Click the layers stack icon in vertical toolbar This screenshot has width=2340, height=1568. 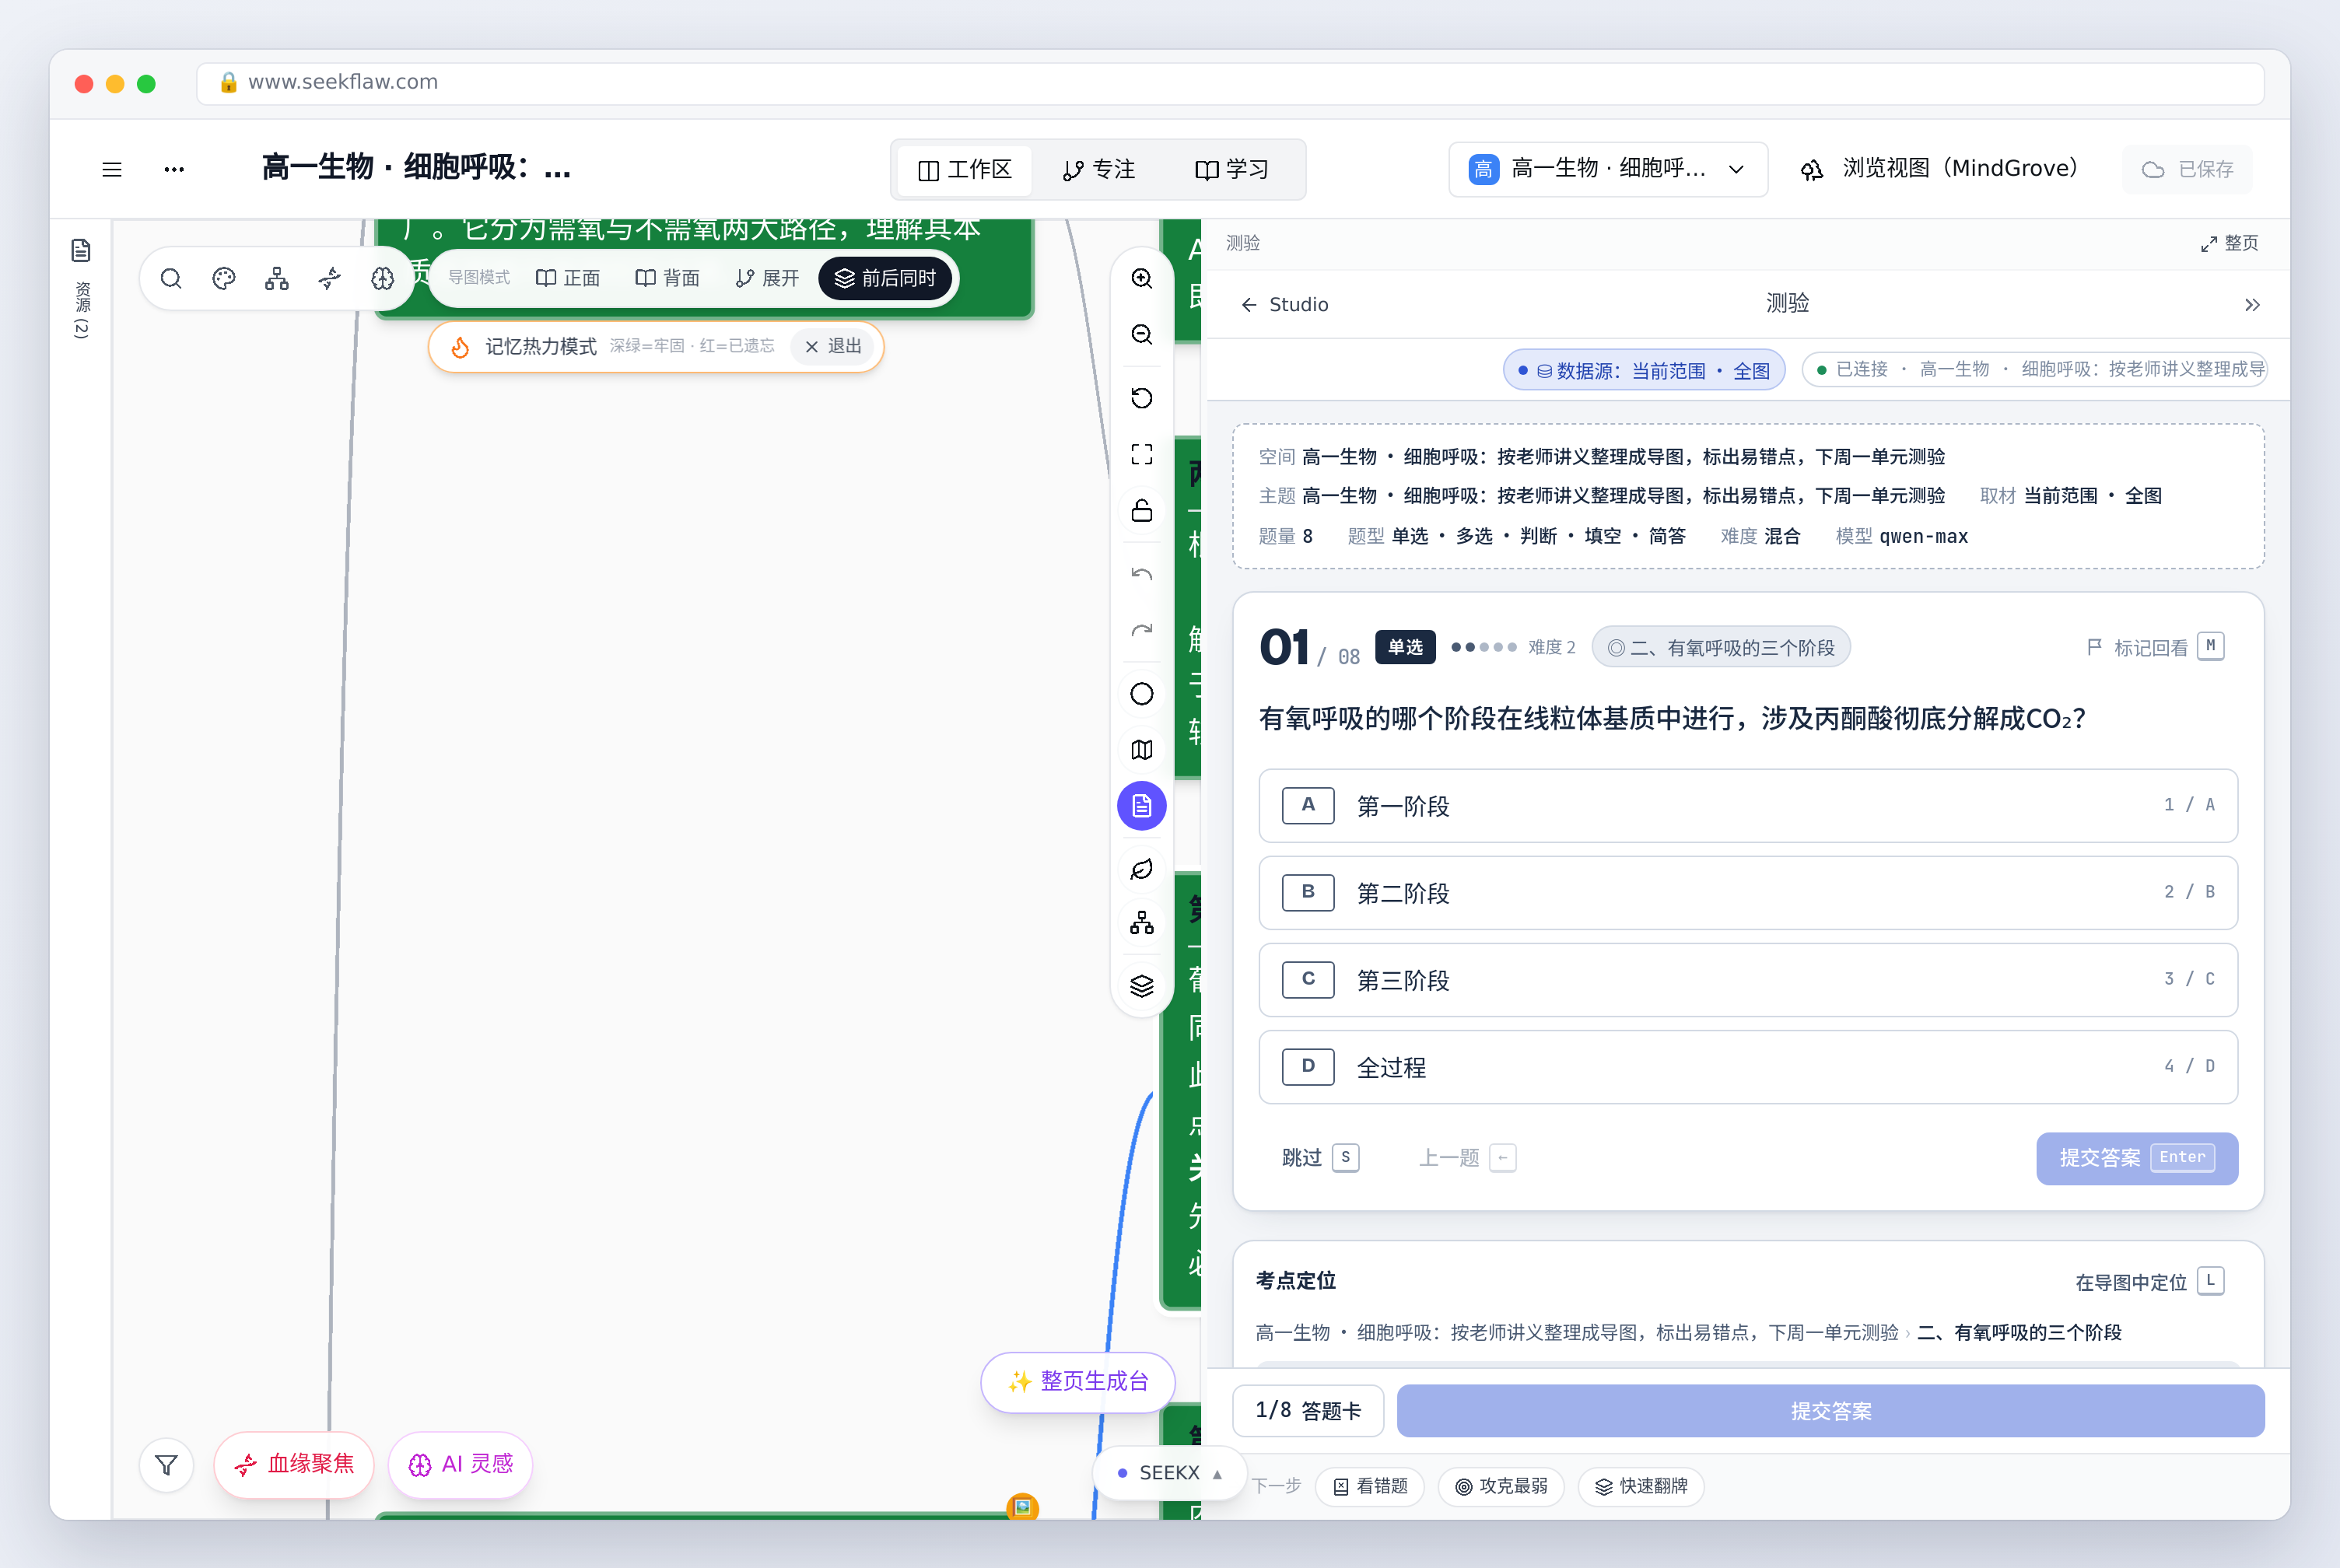click(1141, 986)
